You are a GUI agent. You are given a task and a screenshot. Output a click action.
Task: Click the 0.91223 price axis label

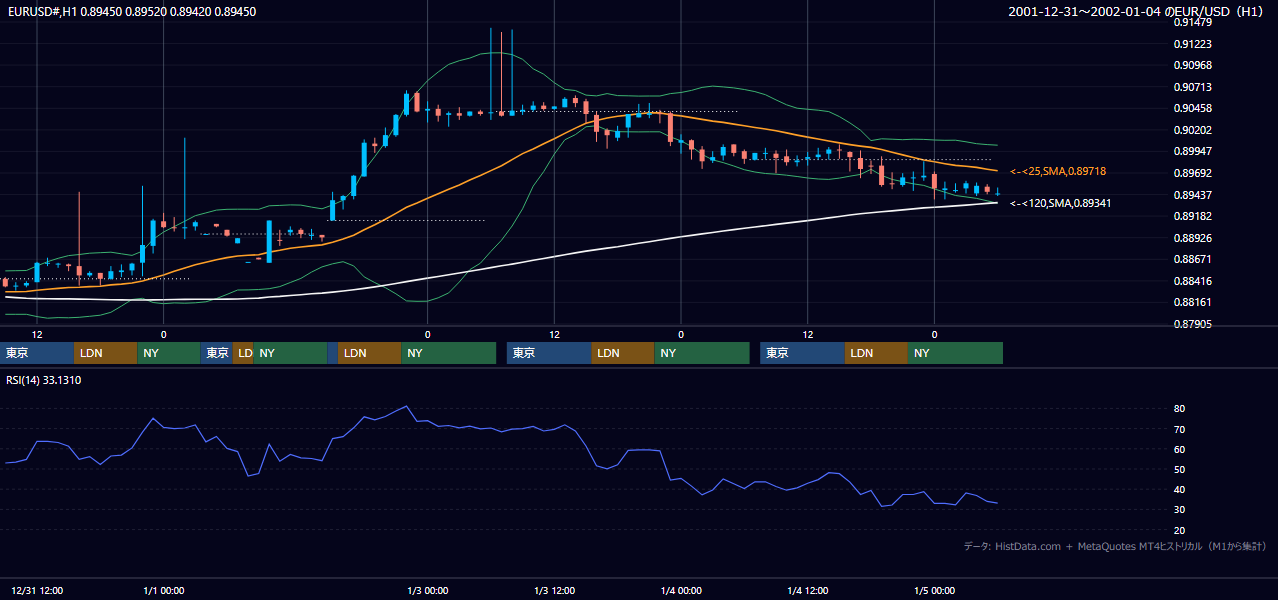(x=1193, y=44)
